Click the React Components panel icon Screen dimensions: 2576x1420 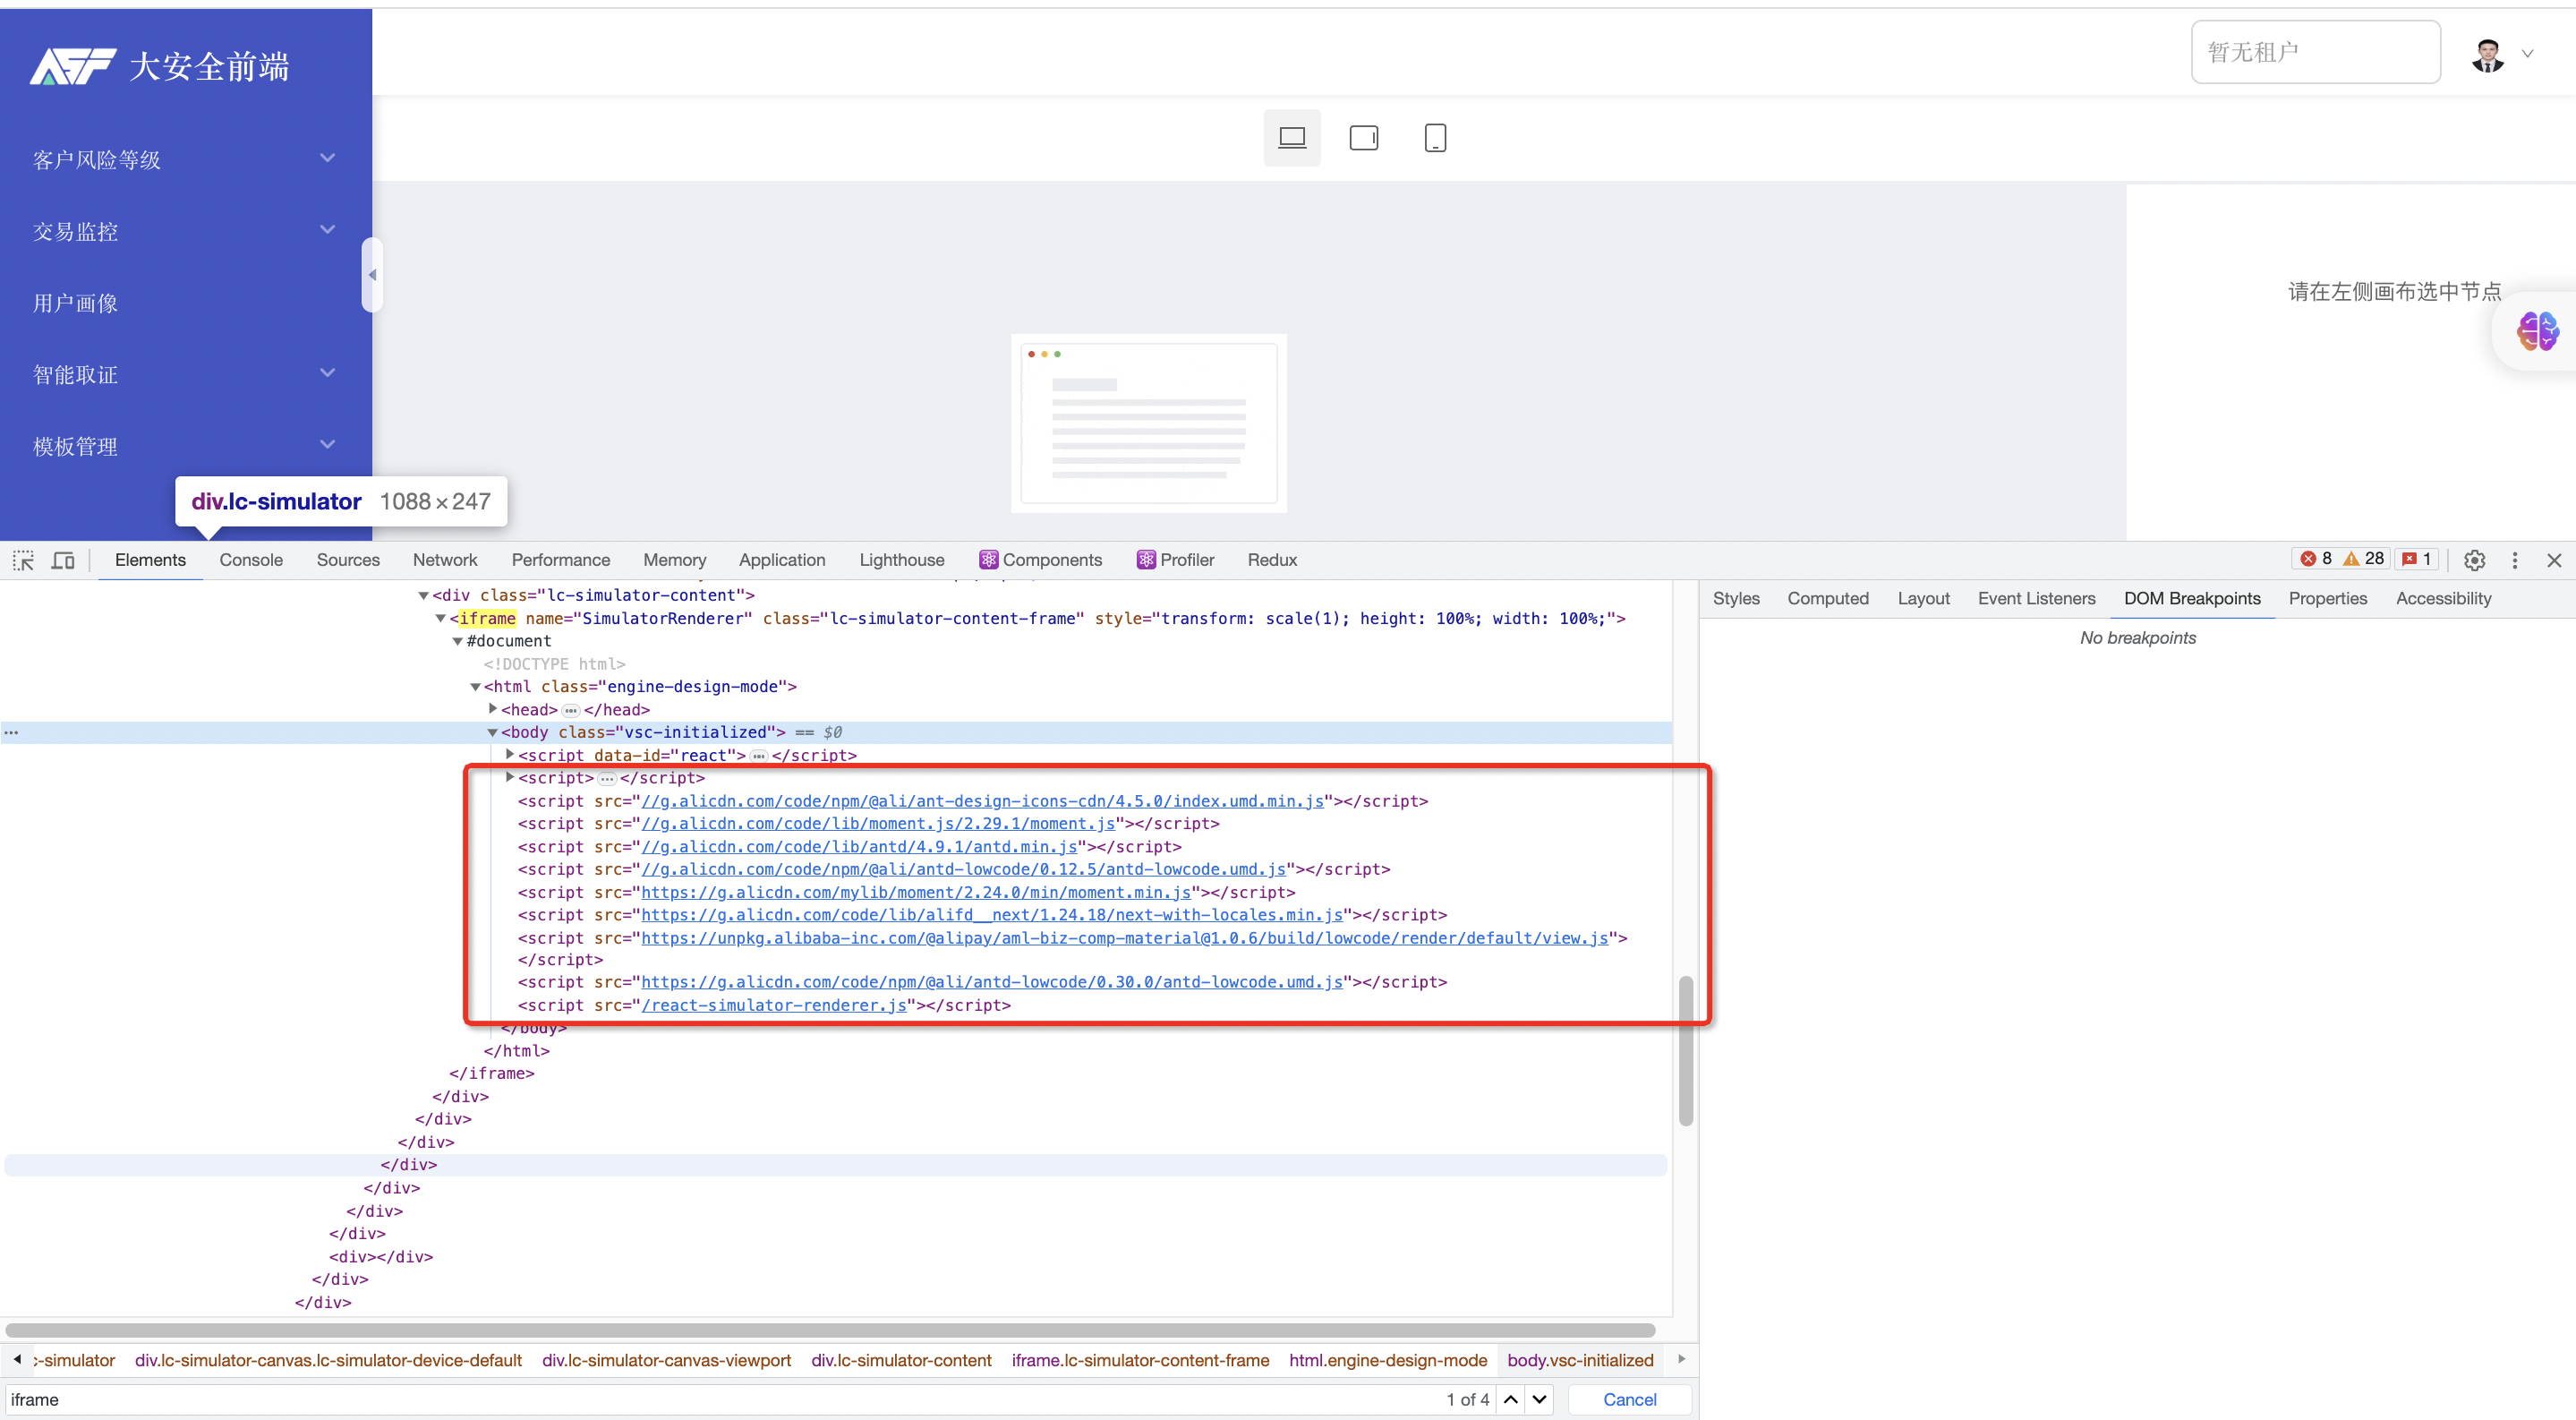click(x=987, y=559)
